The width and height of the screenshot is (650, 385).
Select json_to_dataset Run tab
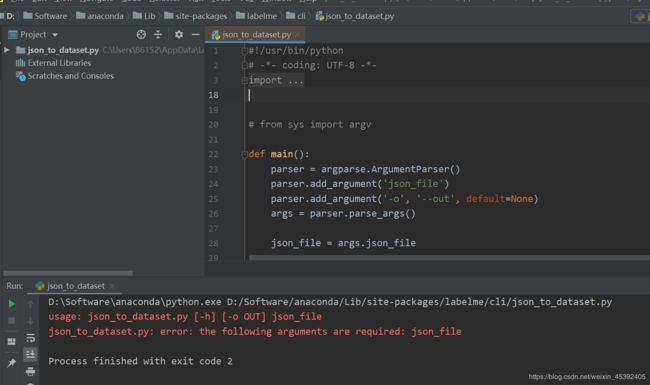tap(75, 286)
